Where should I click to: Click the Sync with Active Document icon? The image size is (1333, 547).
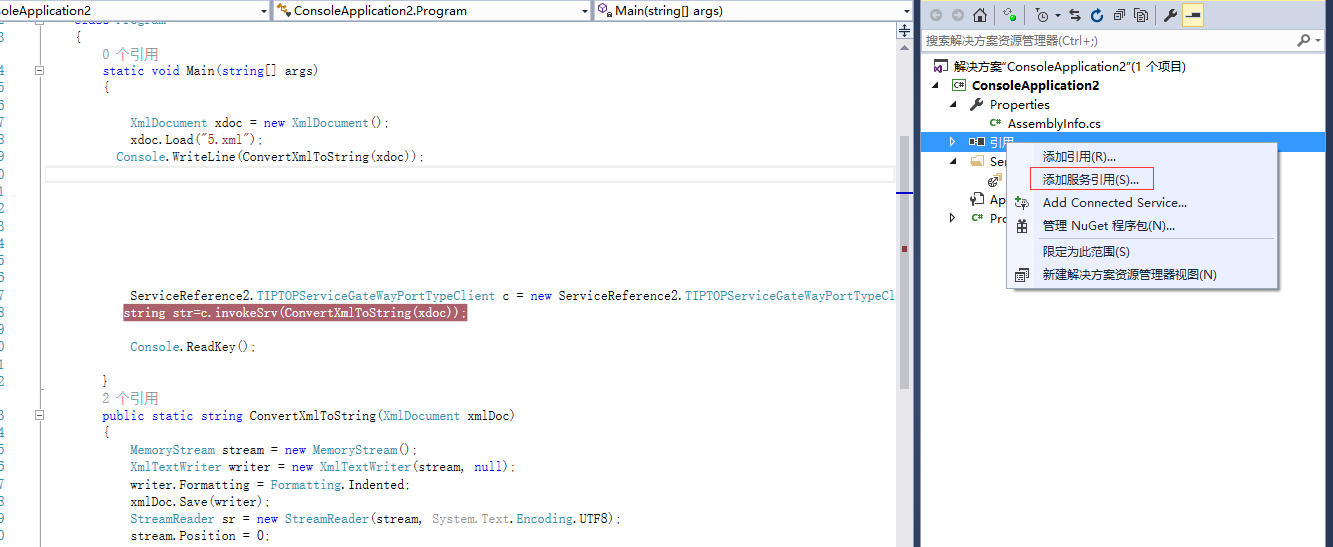click(1075, 15)
